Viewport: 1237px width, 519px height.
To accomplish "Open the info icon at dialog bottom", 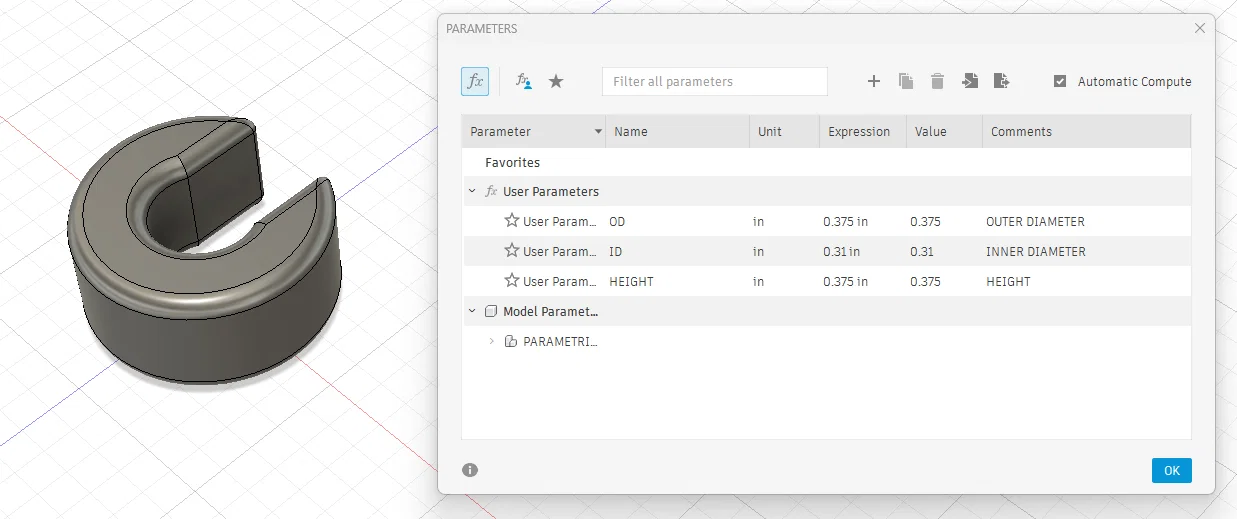I will 470,470.
